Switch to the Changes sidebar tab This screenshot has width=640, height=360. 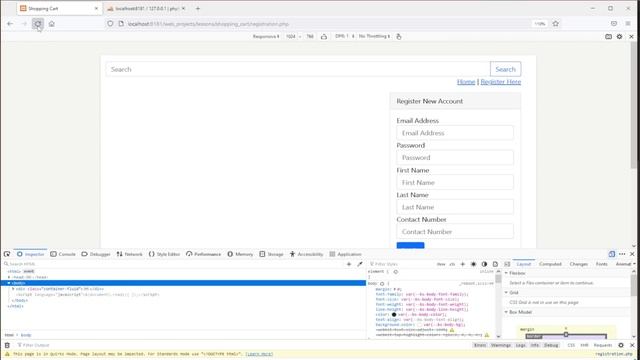pos(579,264)
